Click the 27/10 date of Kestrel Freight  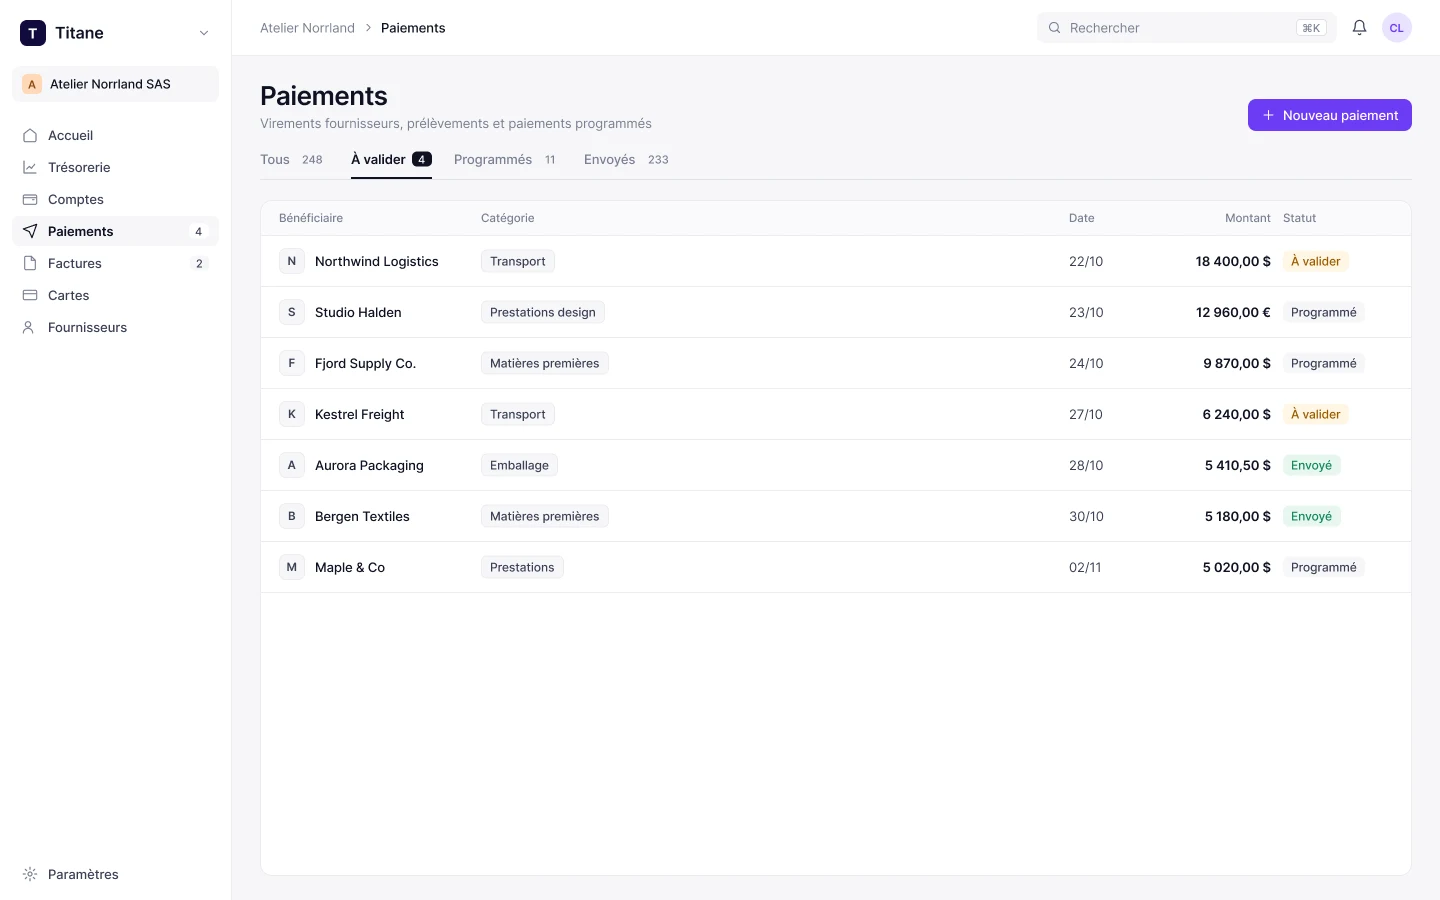point(1086,414)
